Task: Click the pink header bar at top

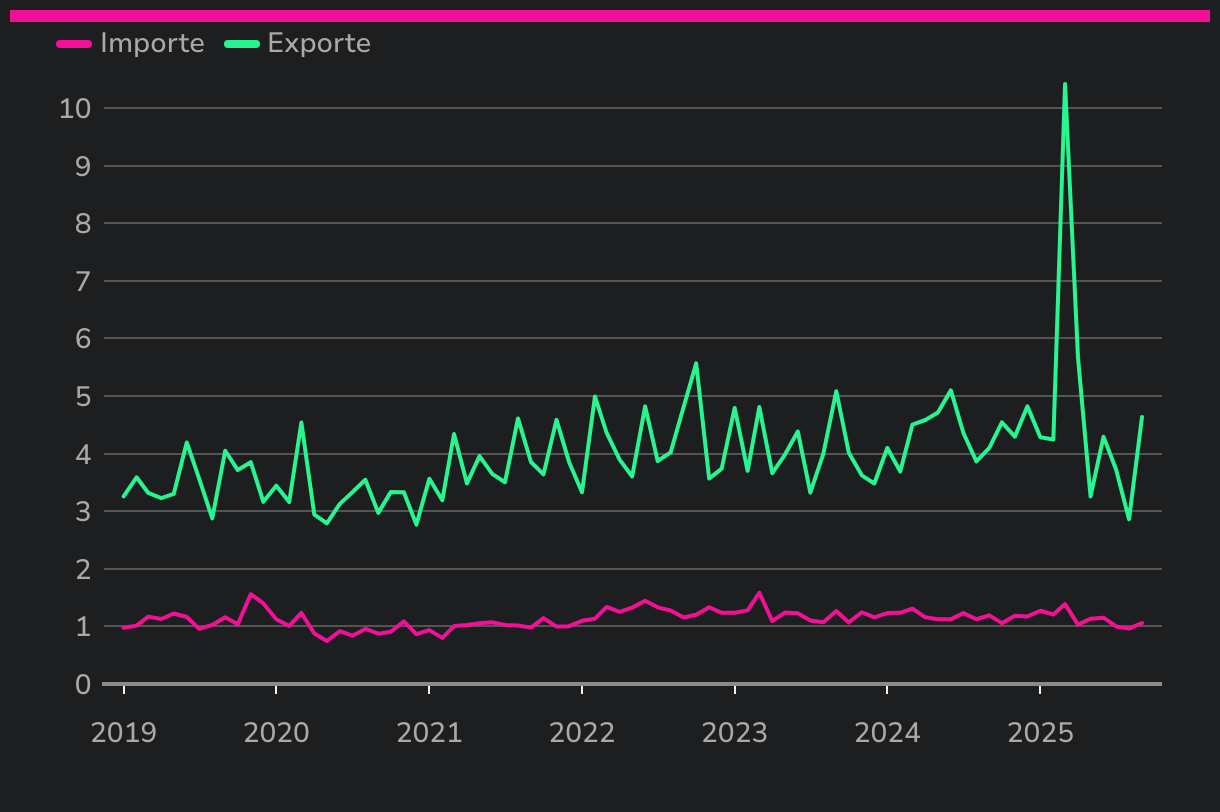Action: tap(610, 15)
